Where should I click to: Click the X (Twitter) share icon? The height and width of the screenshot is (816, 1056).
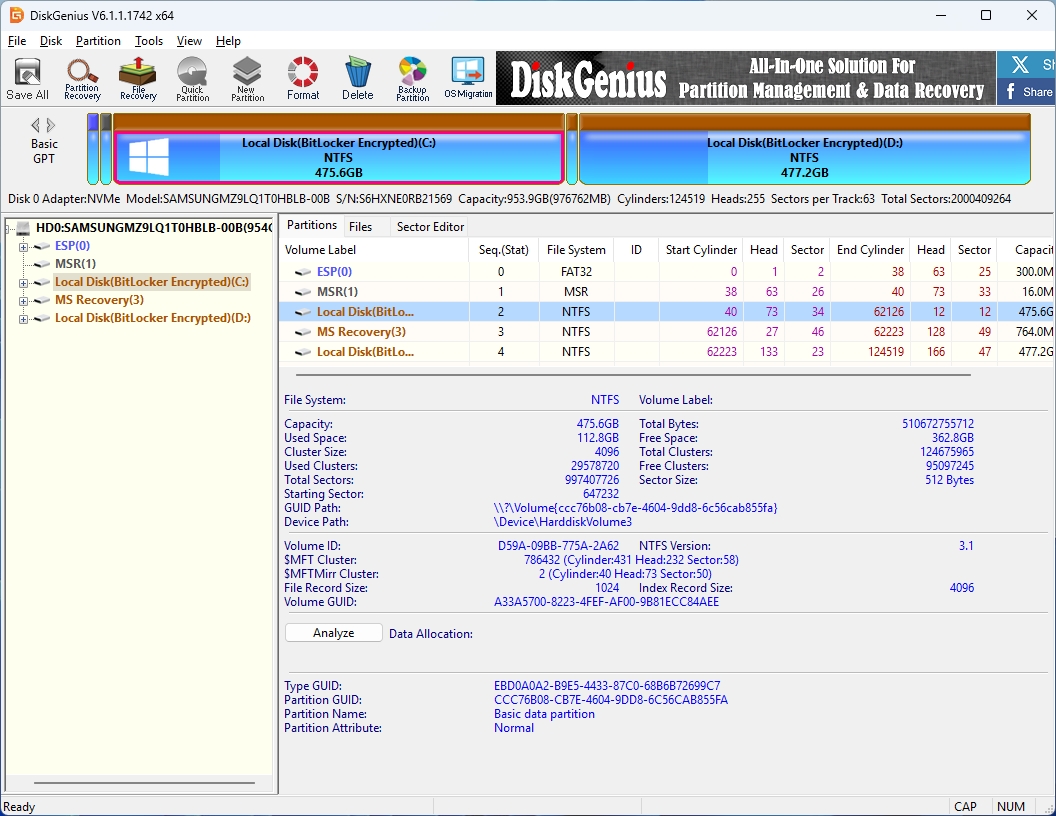pos(1020,65)
